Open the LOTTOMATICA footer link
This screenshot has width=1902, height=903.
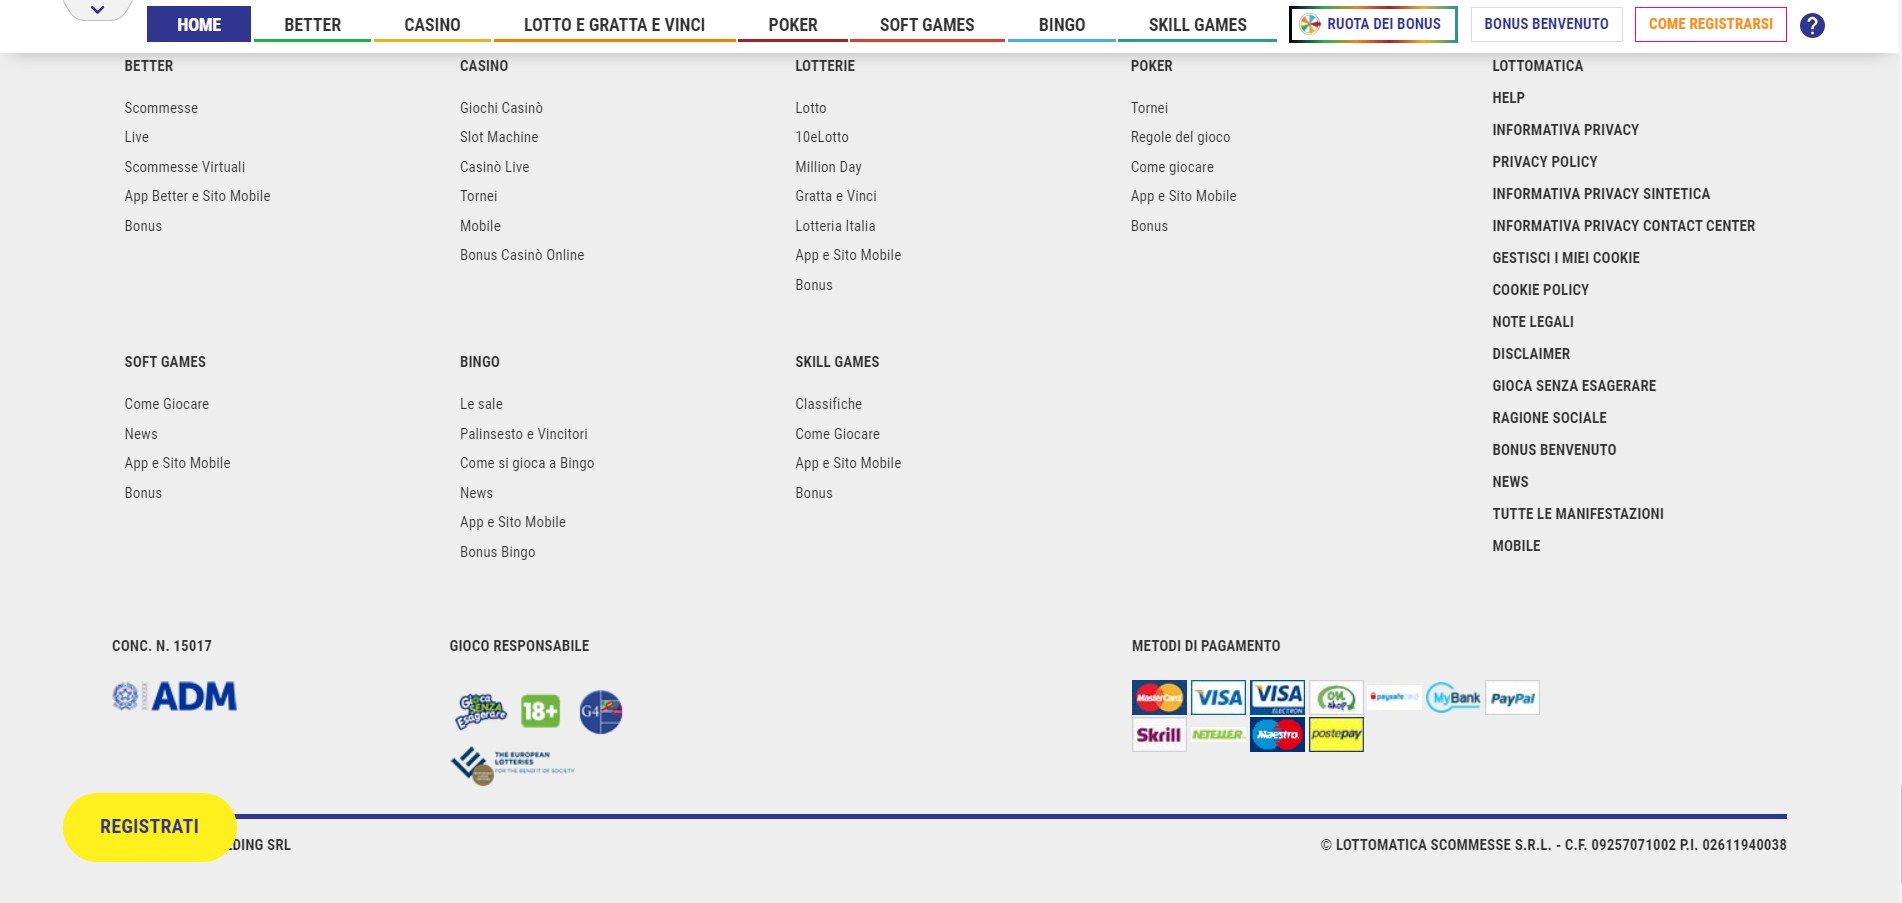click(1537, 66)
